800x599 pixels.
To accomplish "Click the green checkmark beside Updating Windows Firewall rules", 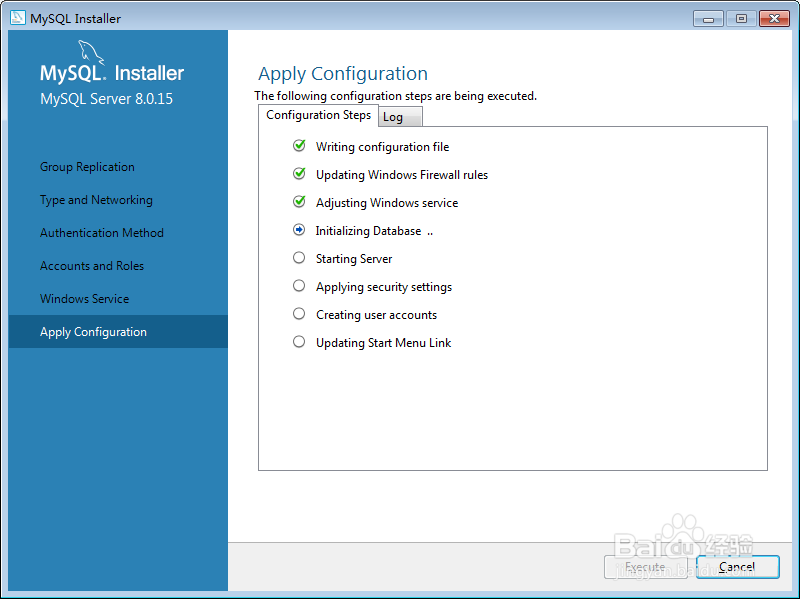I will [x=299, y=174].
